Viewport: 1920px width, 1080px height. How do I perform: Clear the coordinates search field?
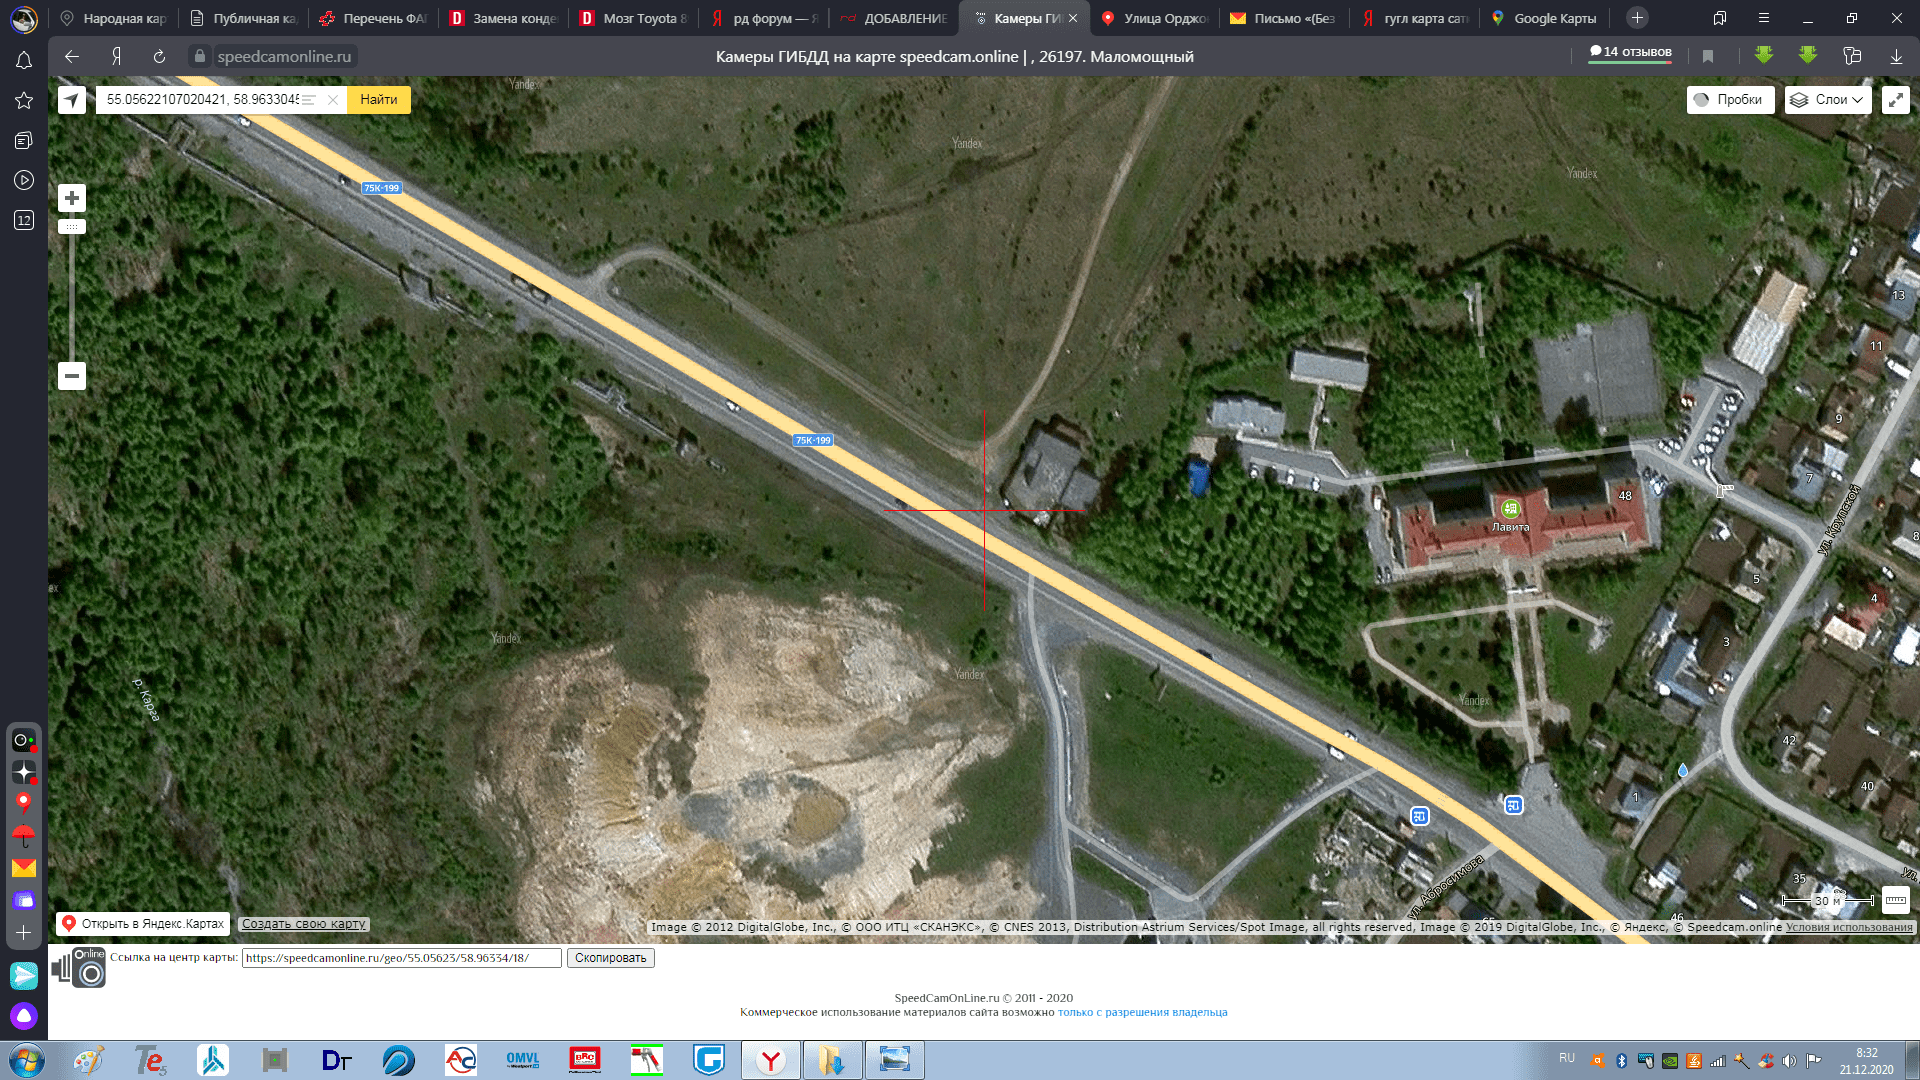pyautogui.click(x=333, y=100)
